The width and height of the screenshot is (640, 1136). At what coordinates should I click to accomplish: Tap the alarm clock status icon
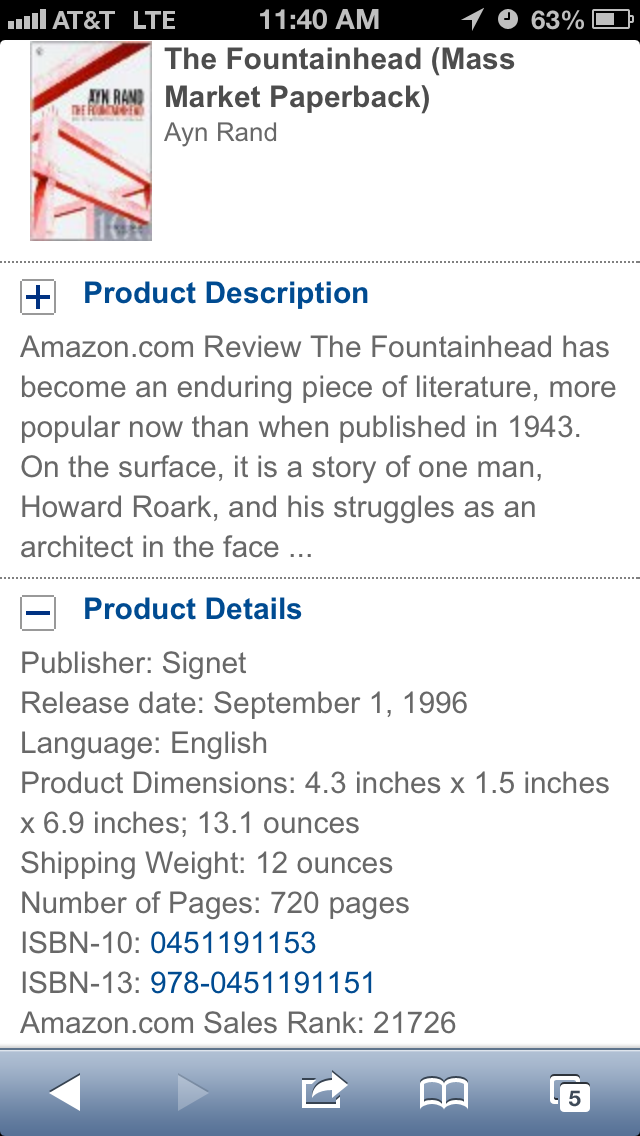pyautogui.click(x=508, y=19)
